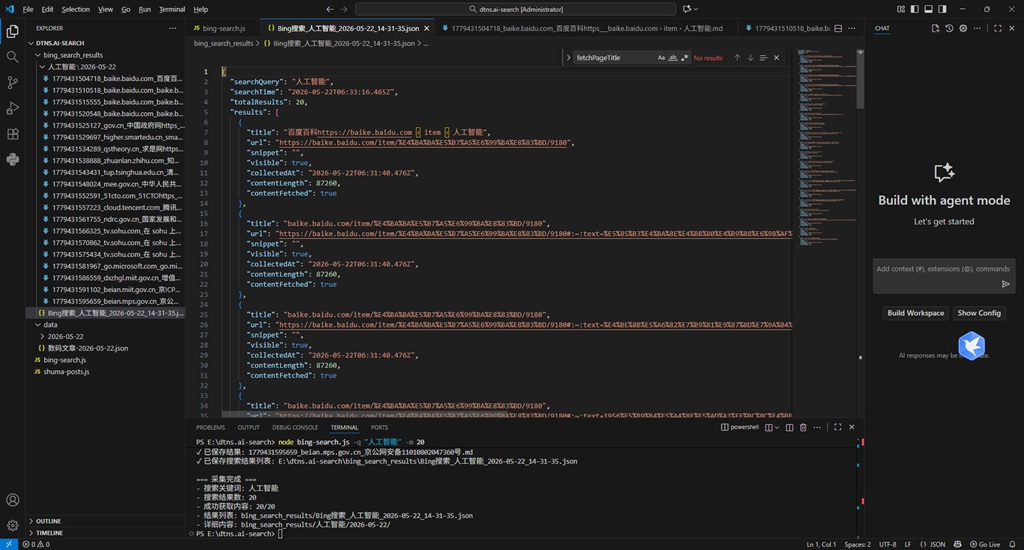Go back with the navigation arrow

tap(329, 9)
